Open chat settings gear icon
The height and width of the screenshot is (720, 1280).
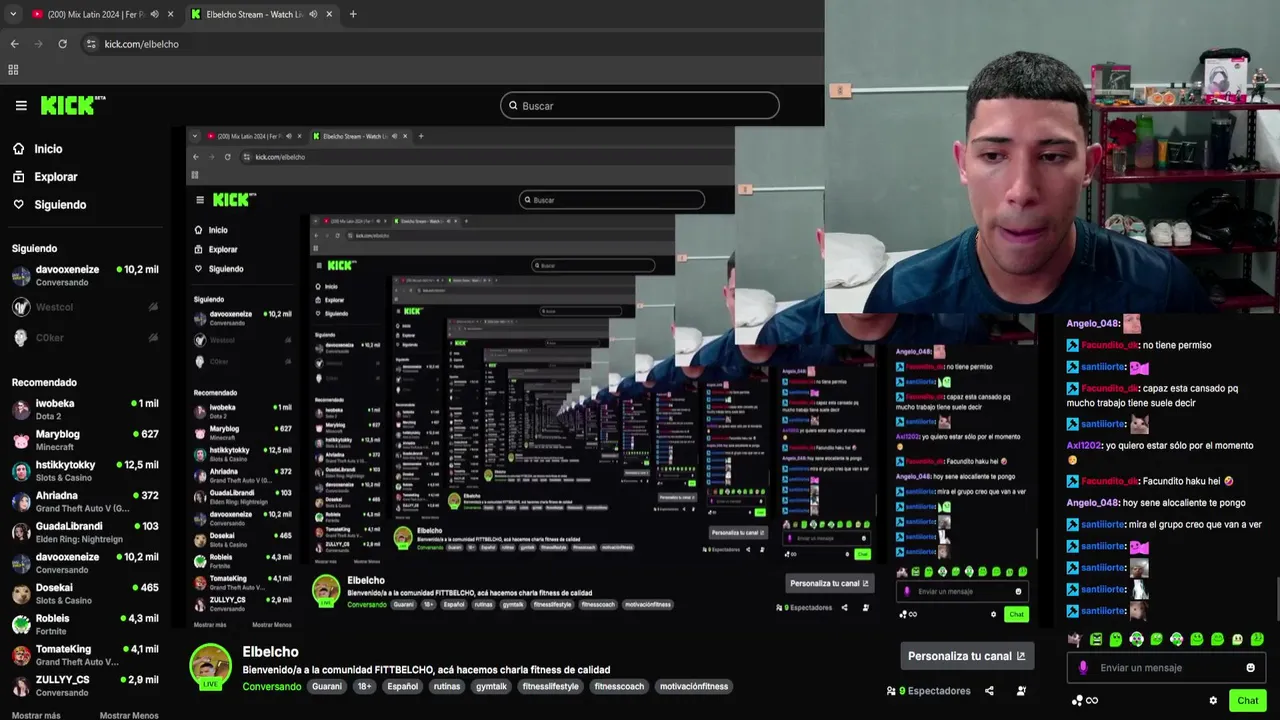[x=1213, y=701]
